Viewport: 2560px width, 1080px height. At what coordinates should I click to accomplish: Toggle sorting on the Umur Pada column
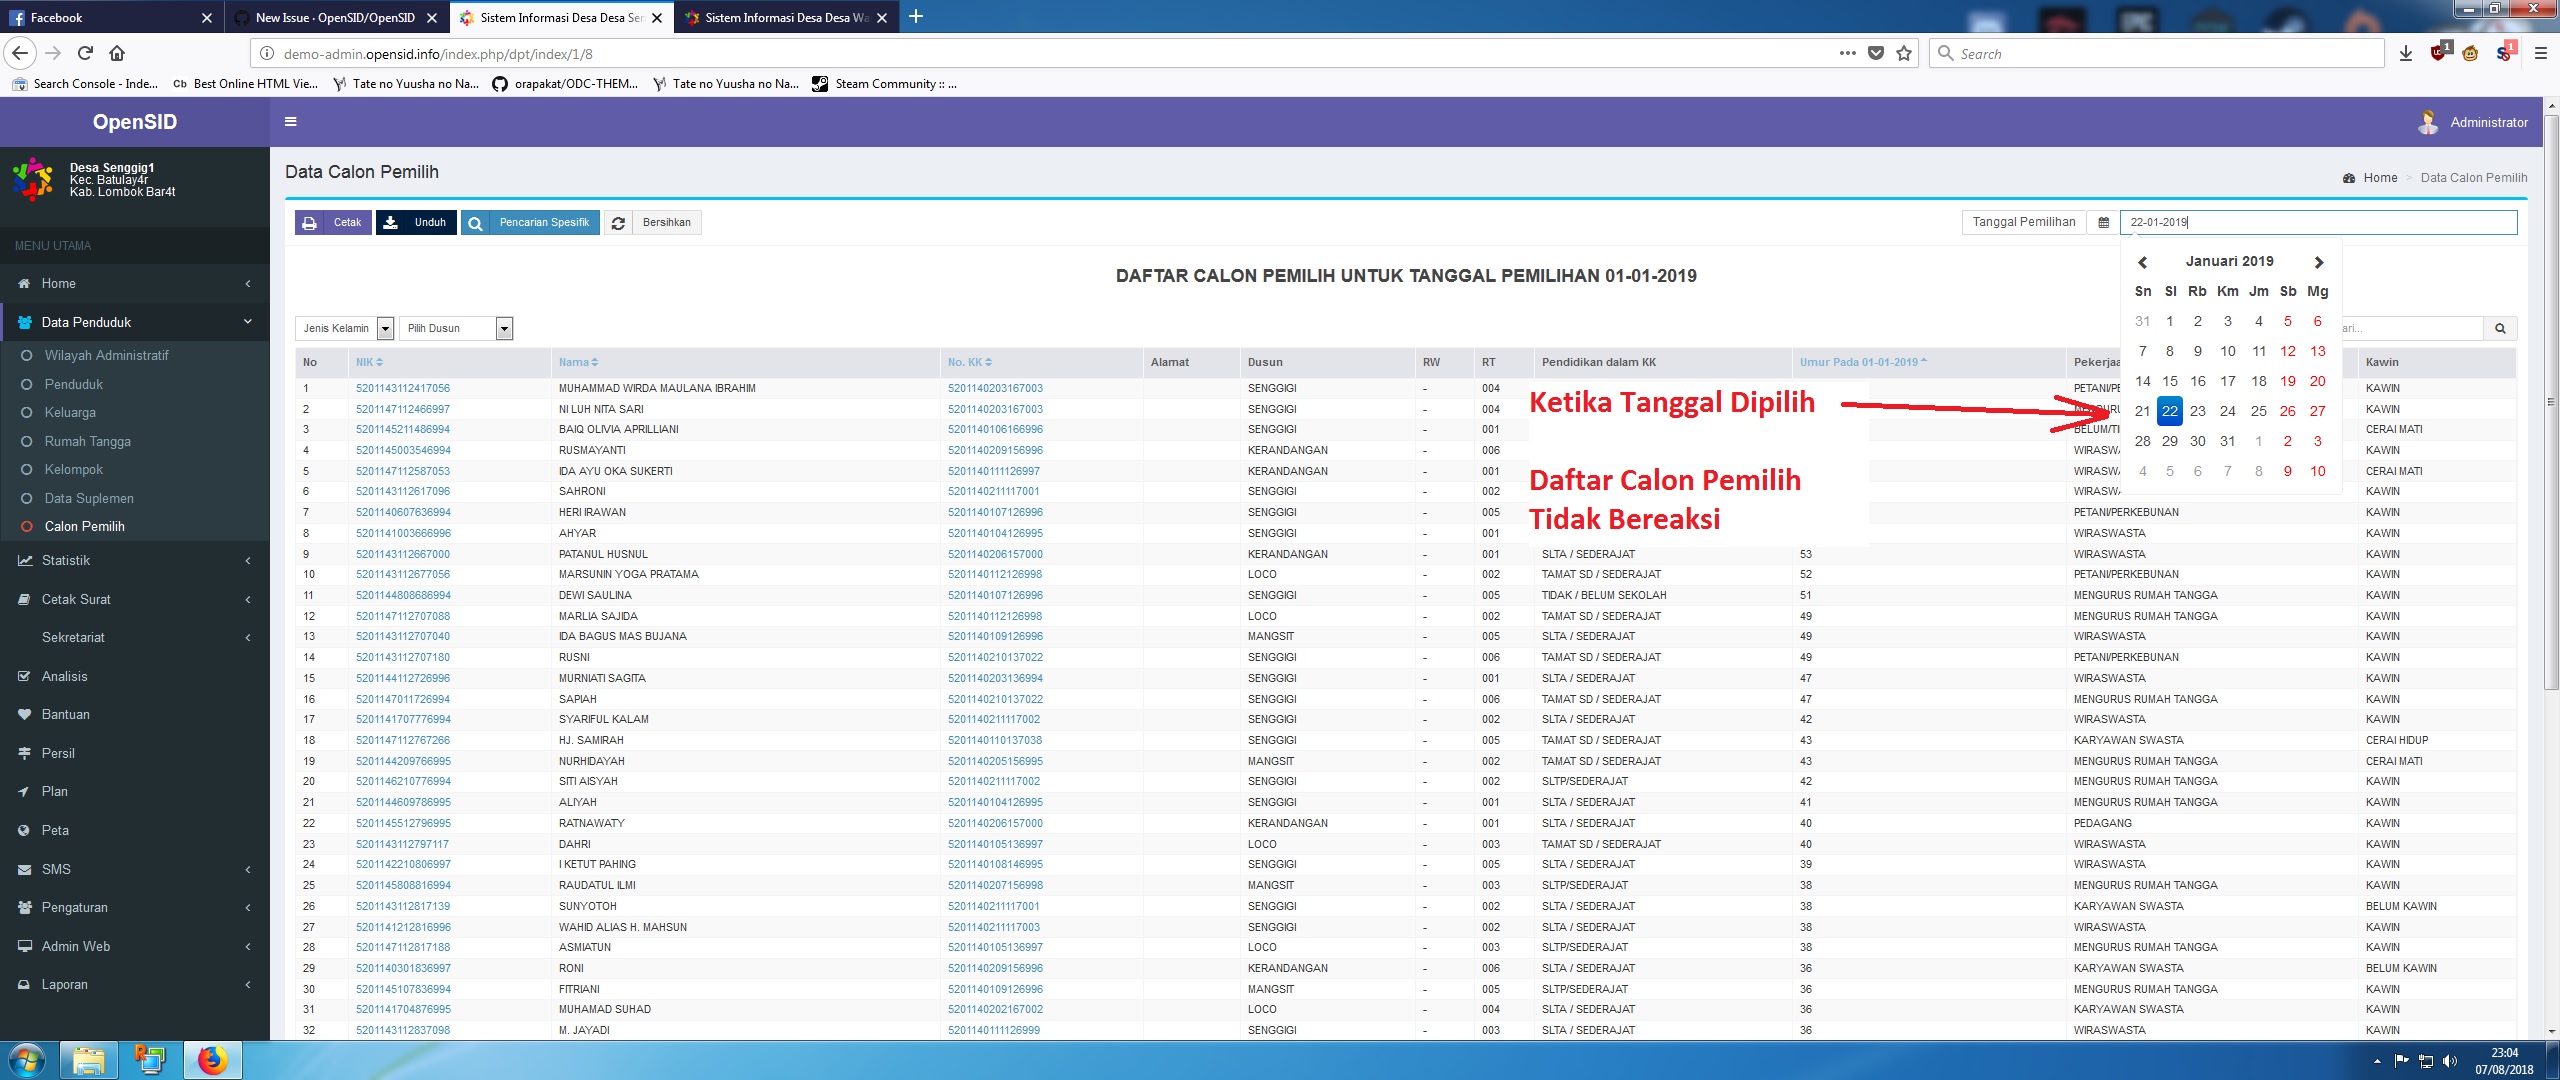(x=1925, y=362)
